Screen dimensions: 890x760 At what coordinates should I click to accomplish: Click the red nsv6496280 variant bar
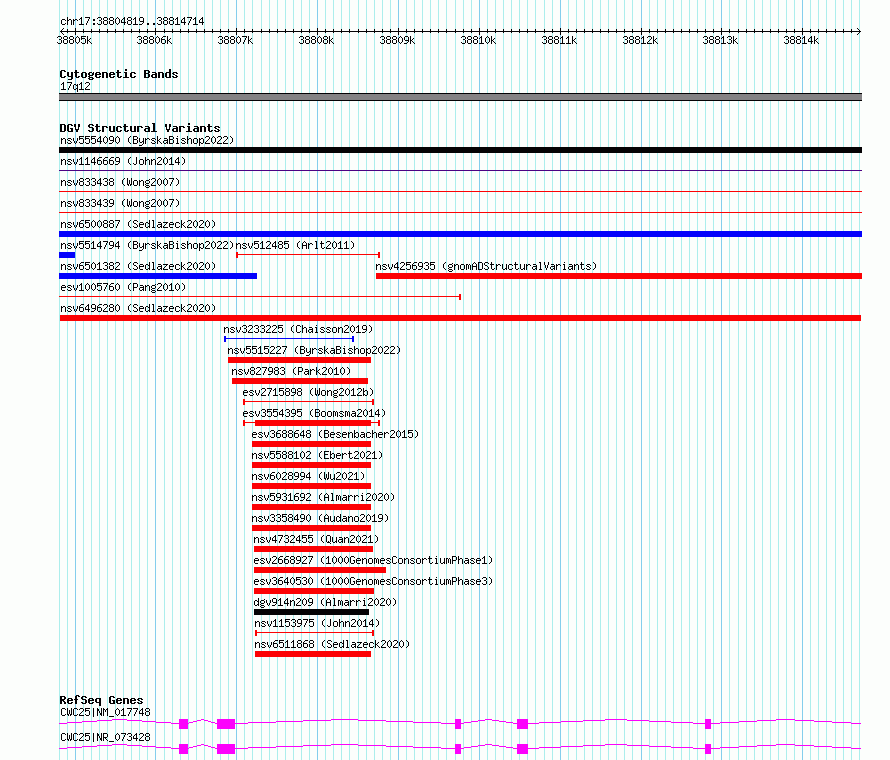pos(460,318)
